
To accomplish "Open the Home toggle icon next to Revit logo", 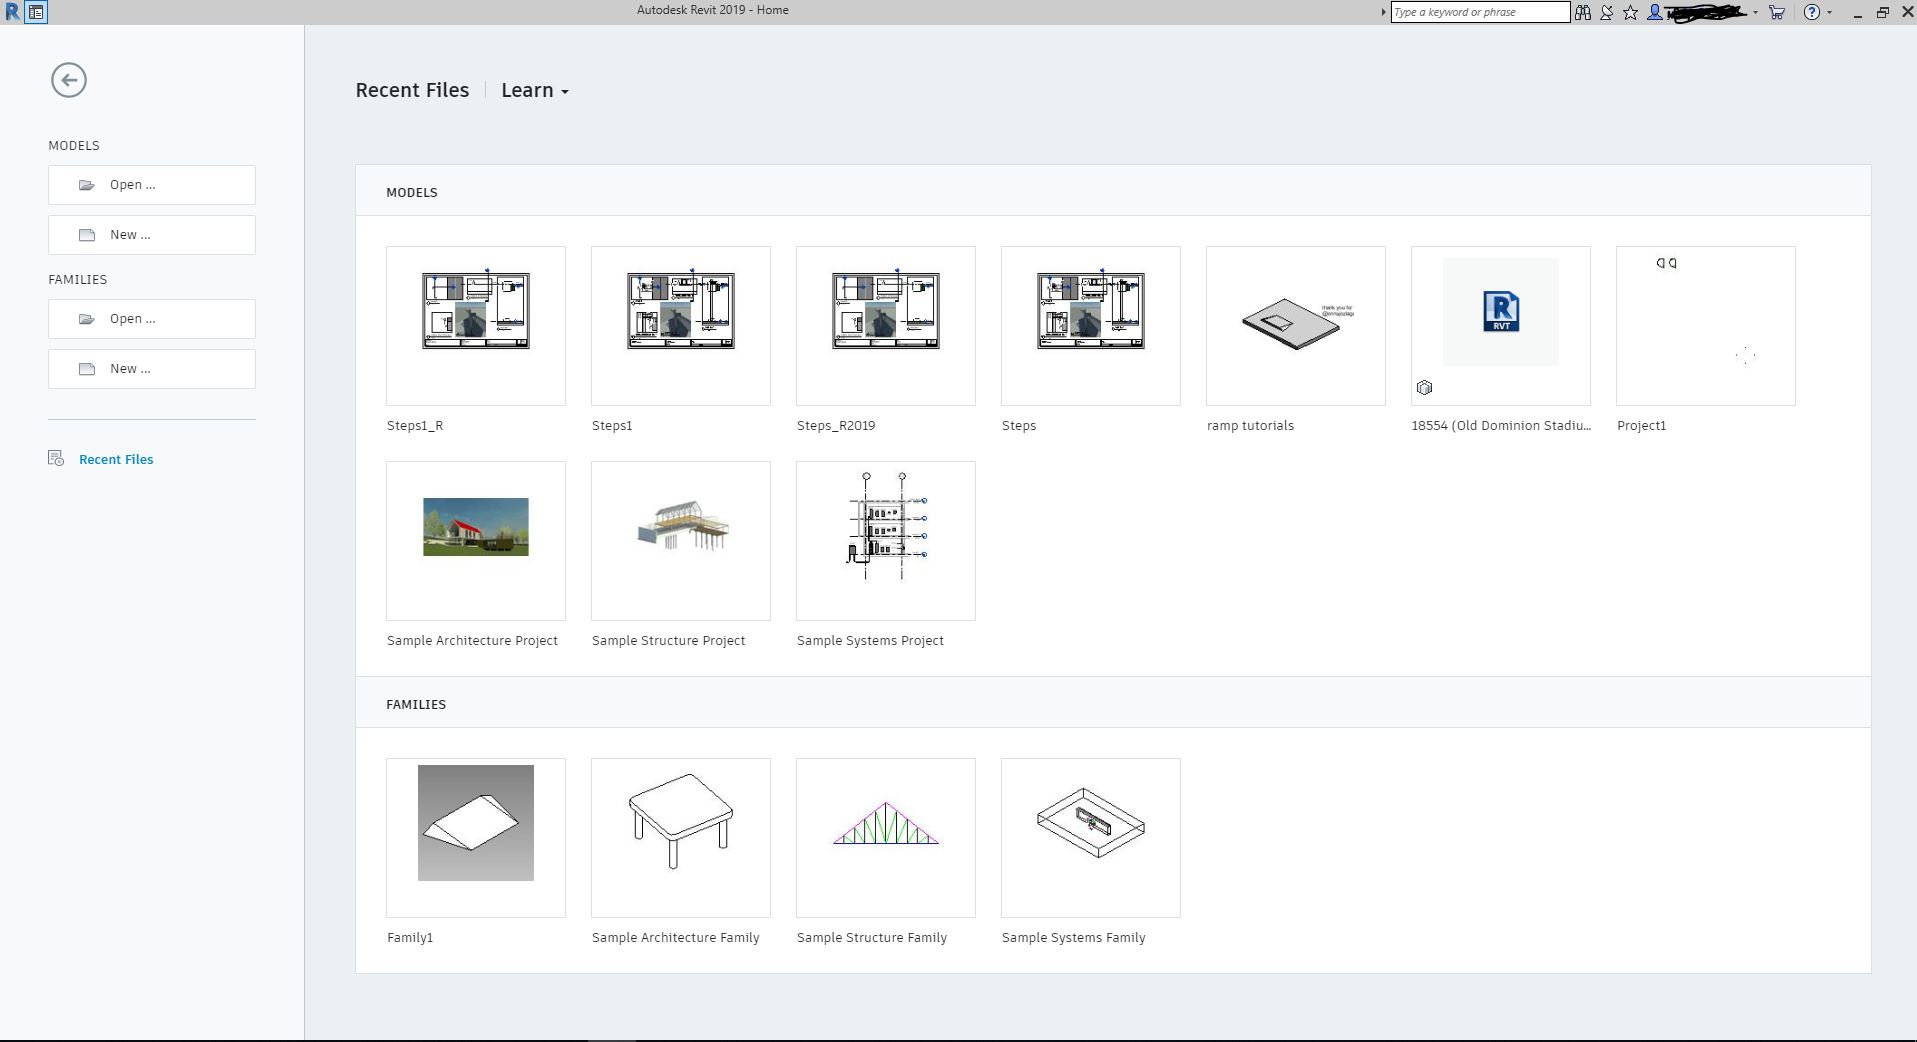I will tap(36, 12).
